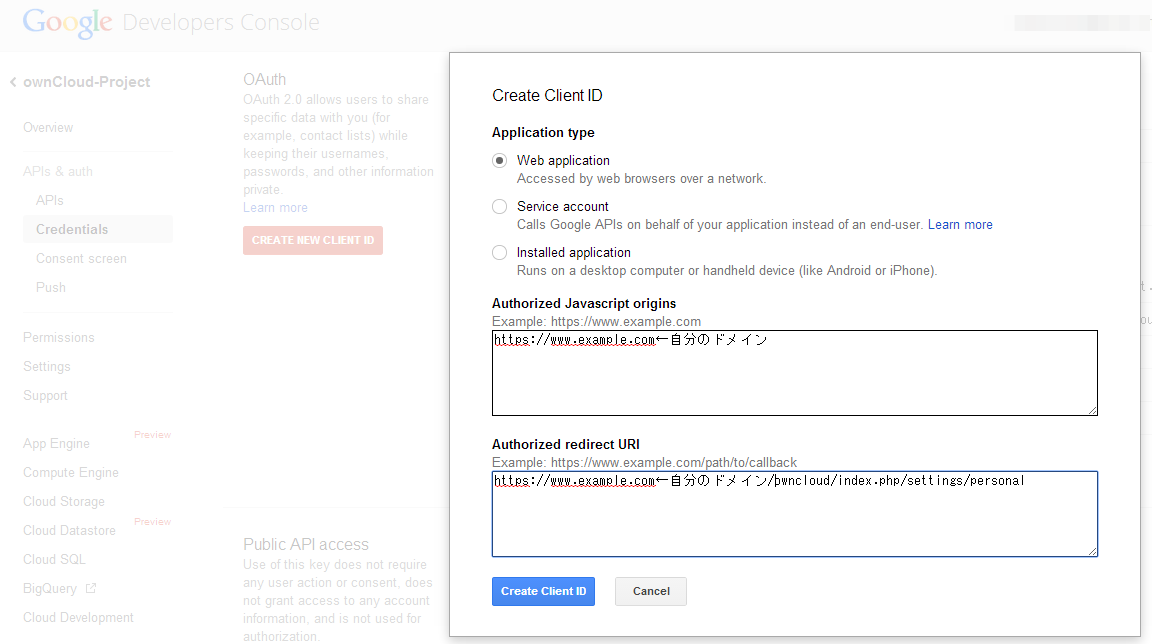
Task: Click the back chevron beside ownCloud-Project
Action: pos(13,82)
